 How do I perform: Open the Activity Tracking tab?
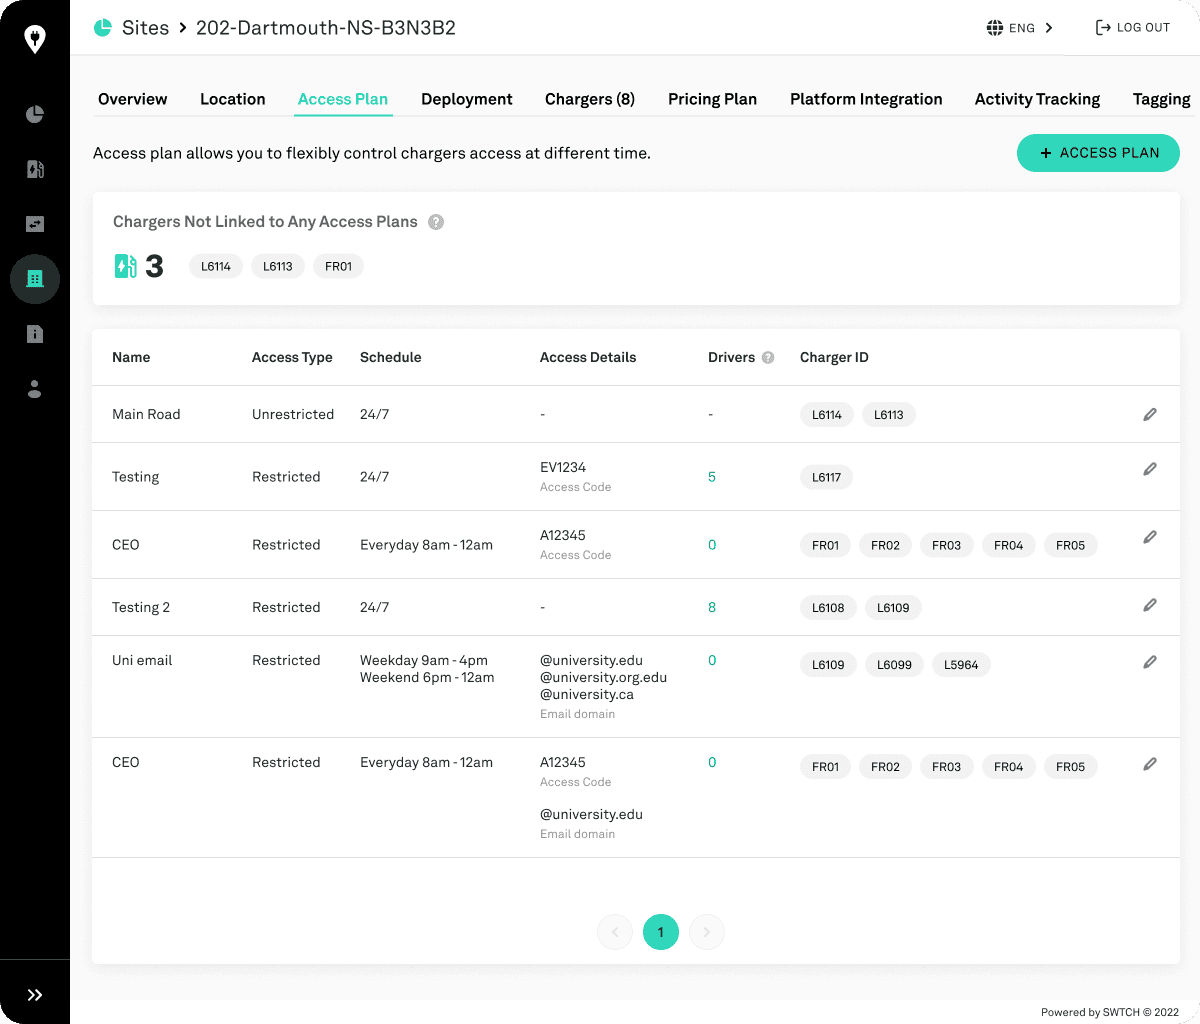[x=1038, y=99]
